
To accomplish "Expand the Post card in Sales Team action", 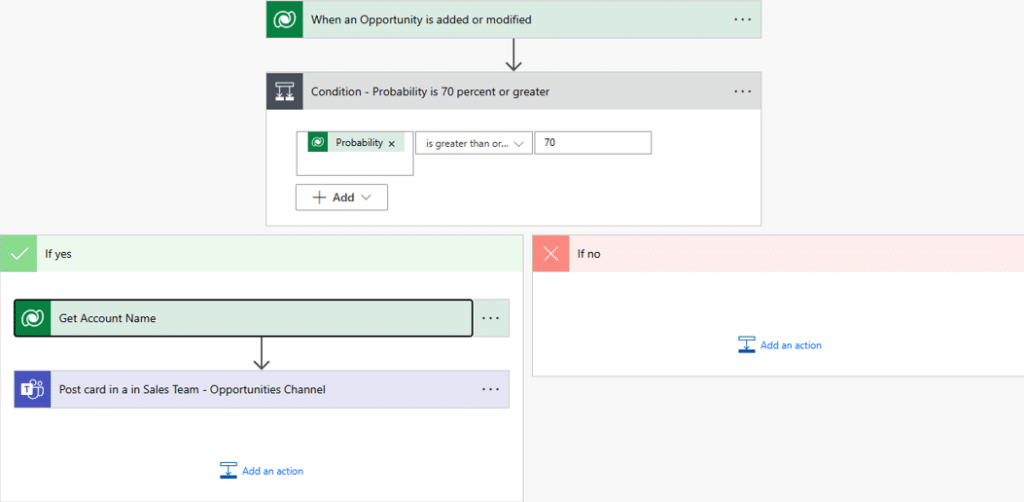I will tap(250, 389).
